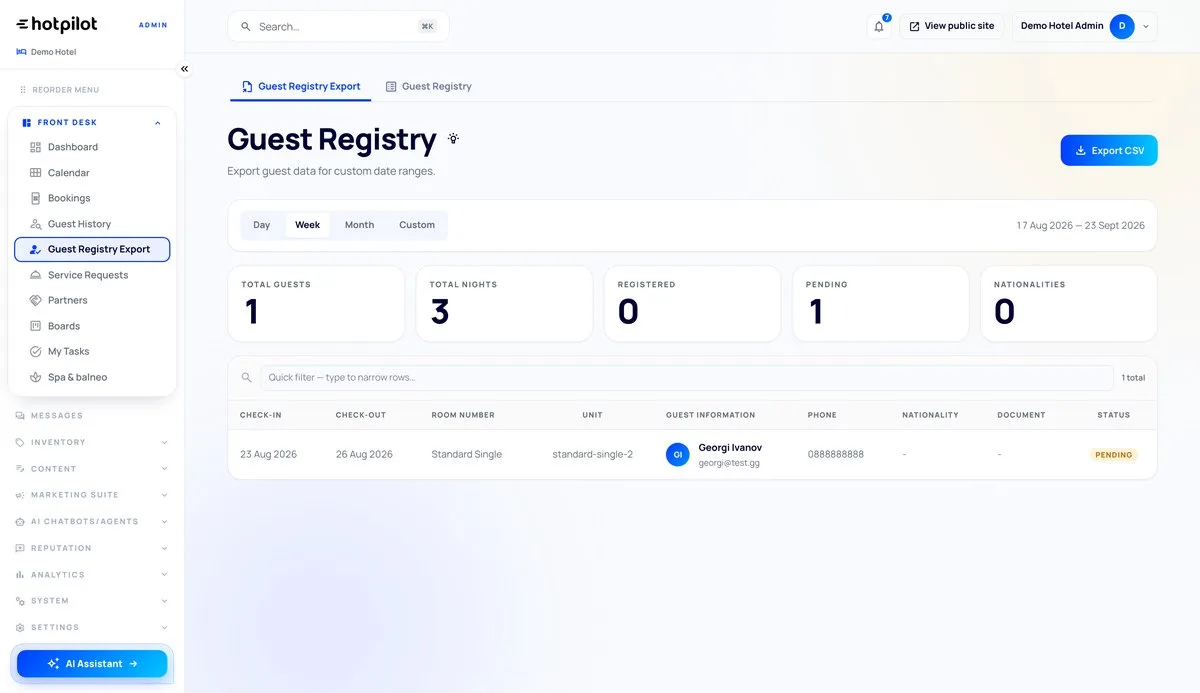Select the Week range option
The height and width of the screenshot is (693, 1200).
(307, 225)
